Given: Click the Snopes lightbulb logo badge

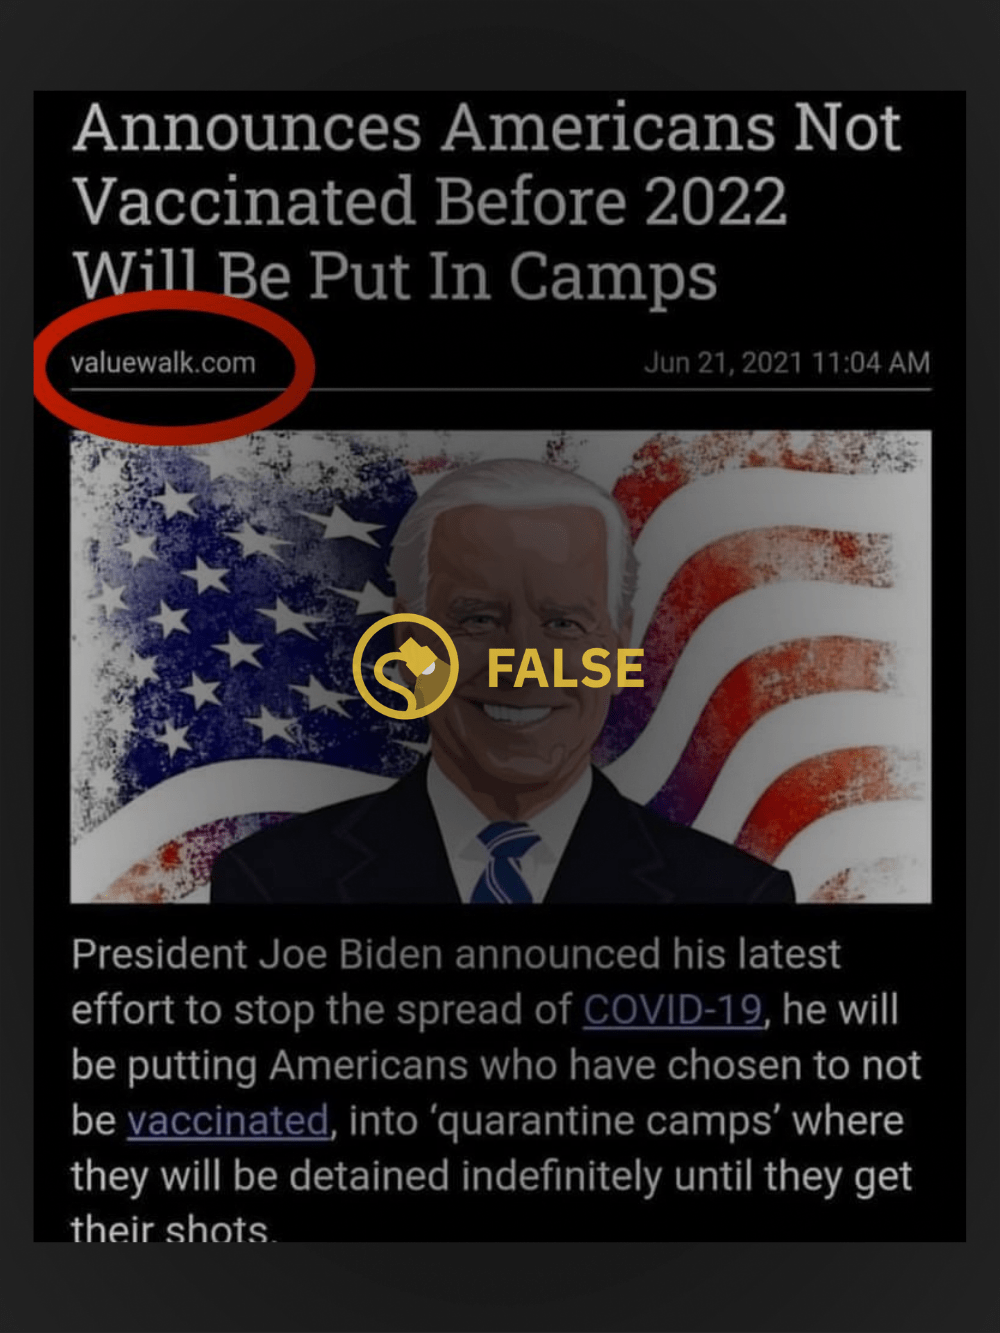Looking at the screenshot, I should 405,666.
